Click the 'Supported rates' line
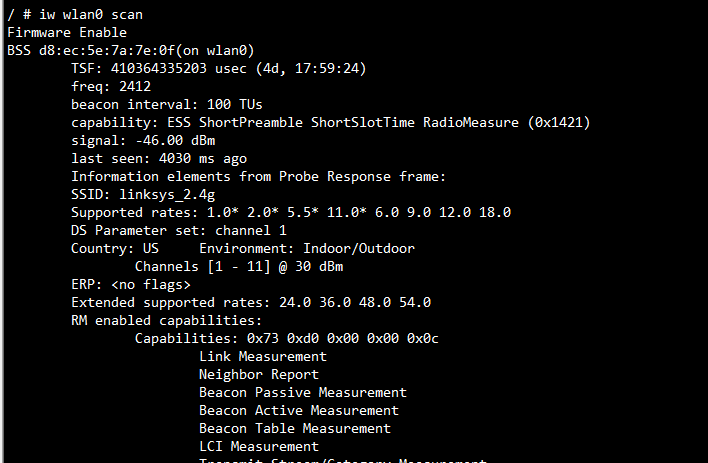708x463 pixels. point(291,212)
